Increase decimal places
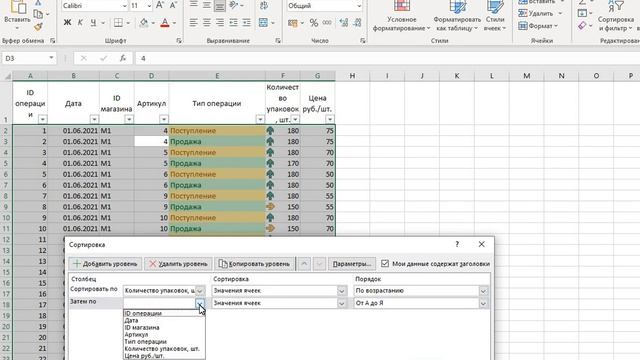This screenshot has height=360, width=640. 344,23
